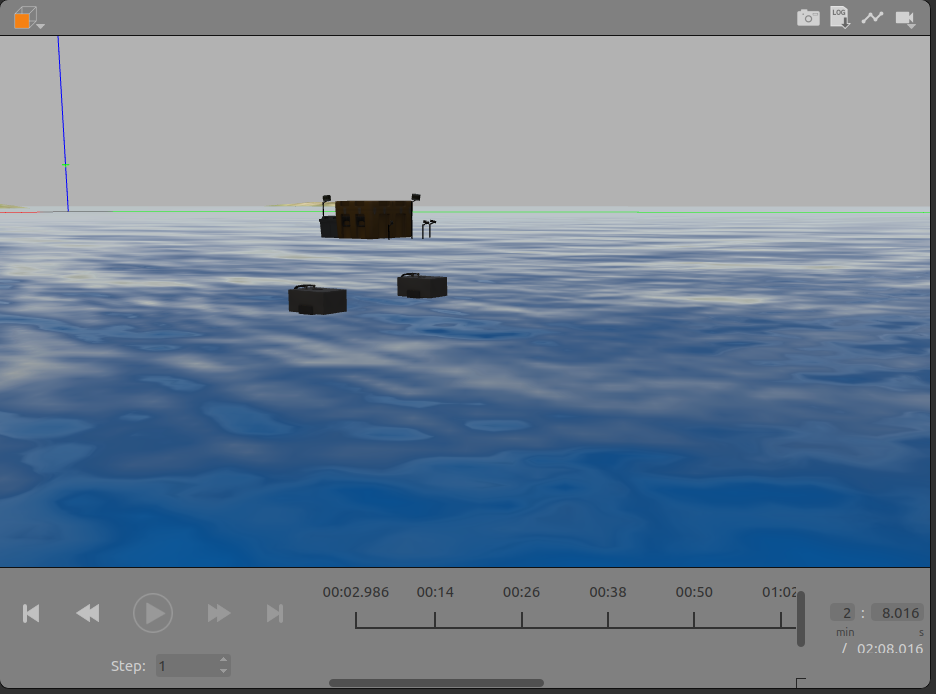Click the Step value input field
This screenshot has width=936, height=694.
click(x=185, y=665)
